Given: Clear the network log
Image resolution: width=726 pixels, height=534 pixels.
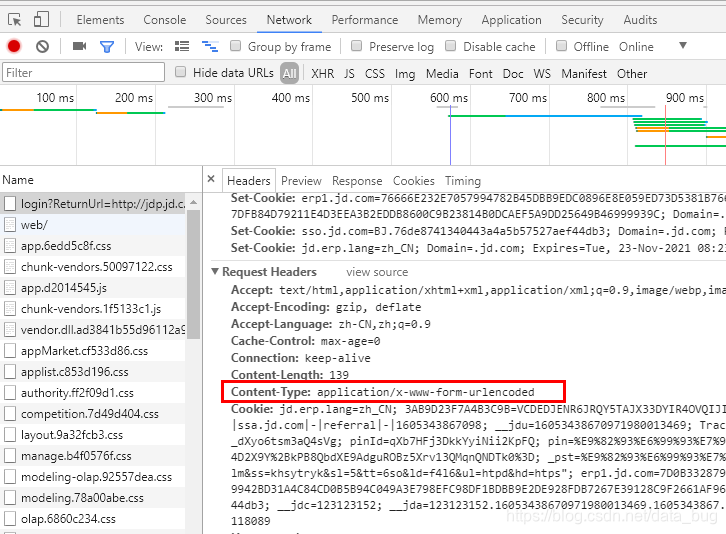Looking at the screenshot, I should 42,46.
